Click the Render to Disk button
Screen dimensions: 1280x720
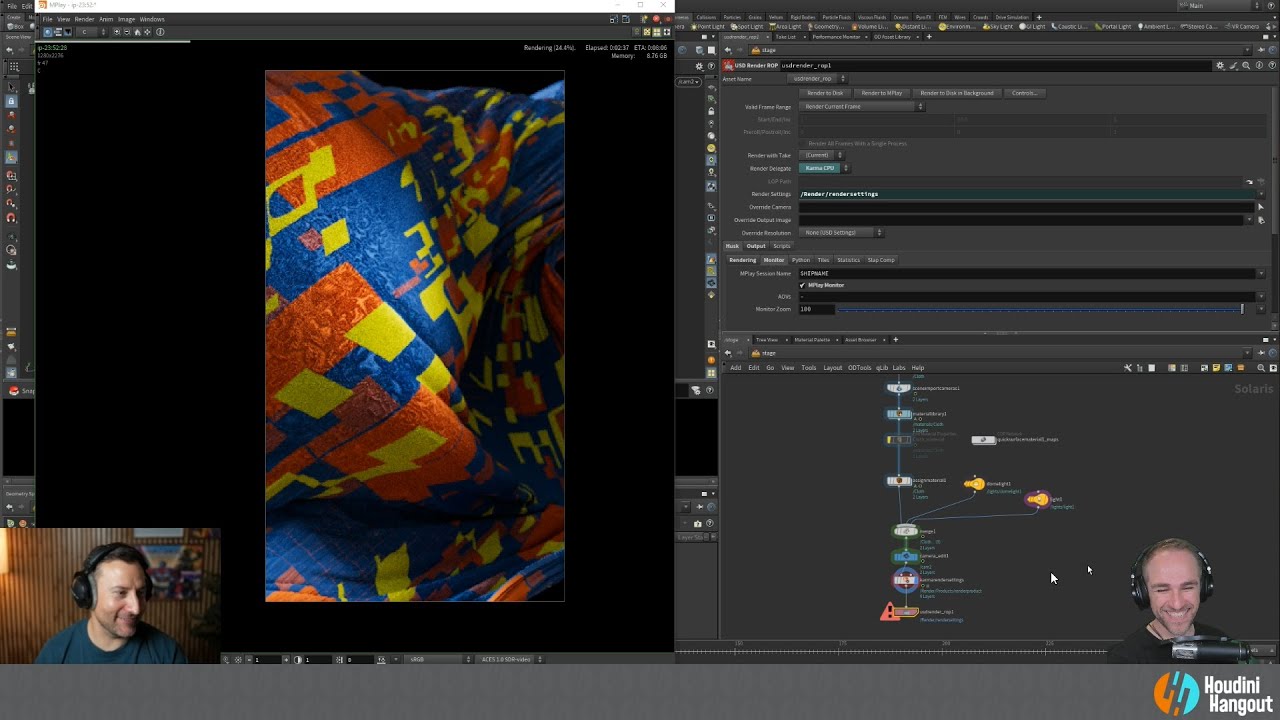pyautogui.click(x=825, y=93)
